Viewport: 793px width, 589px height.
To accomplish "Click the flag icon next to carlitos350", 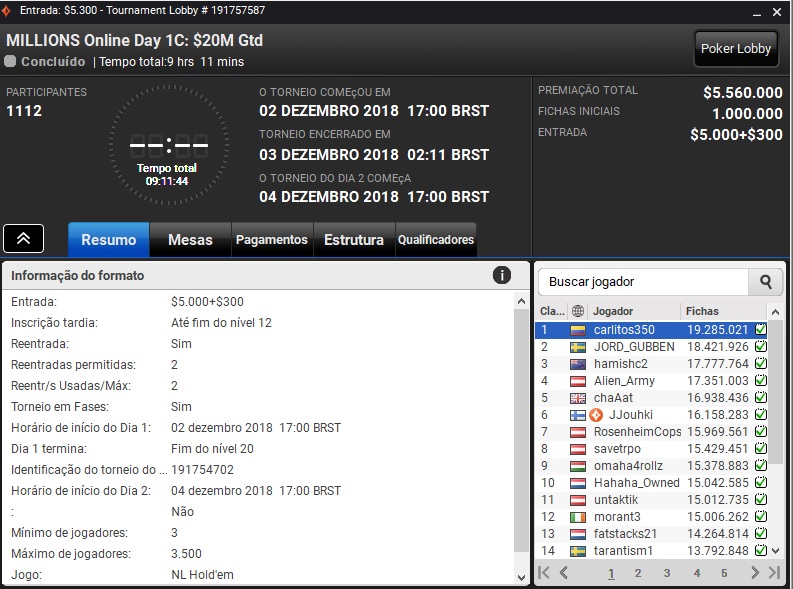I will coord(578,330).
